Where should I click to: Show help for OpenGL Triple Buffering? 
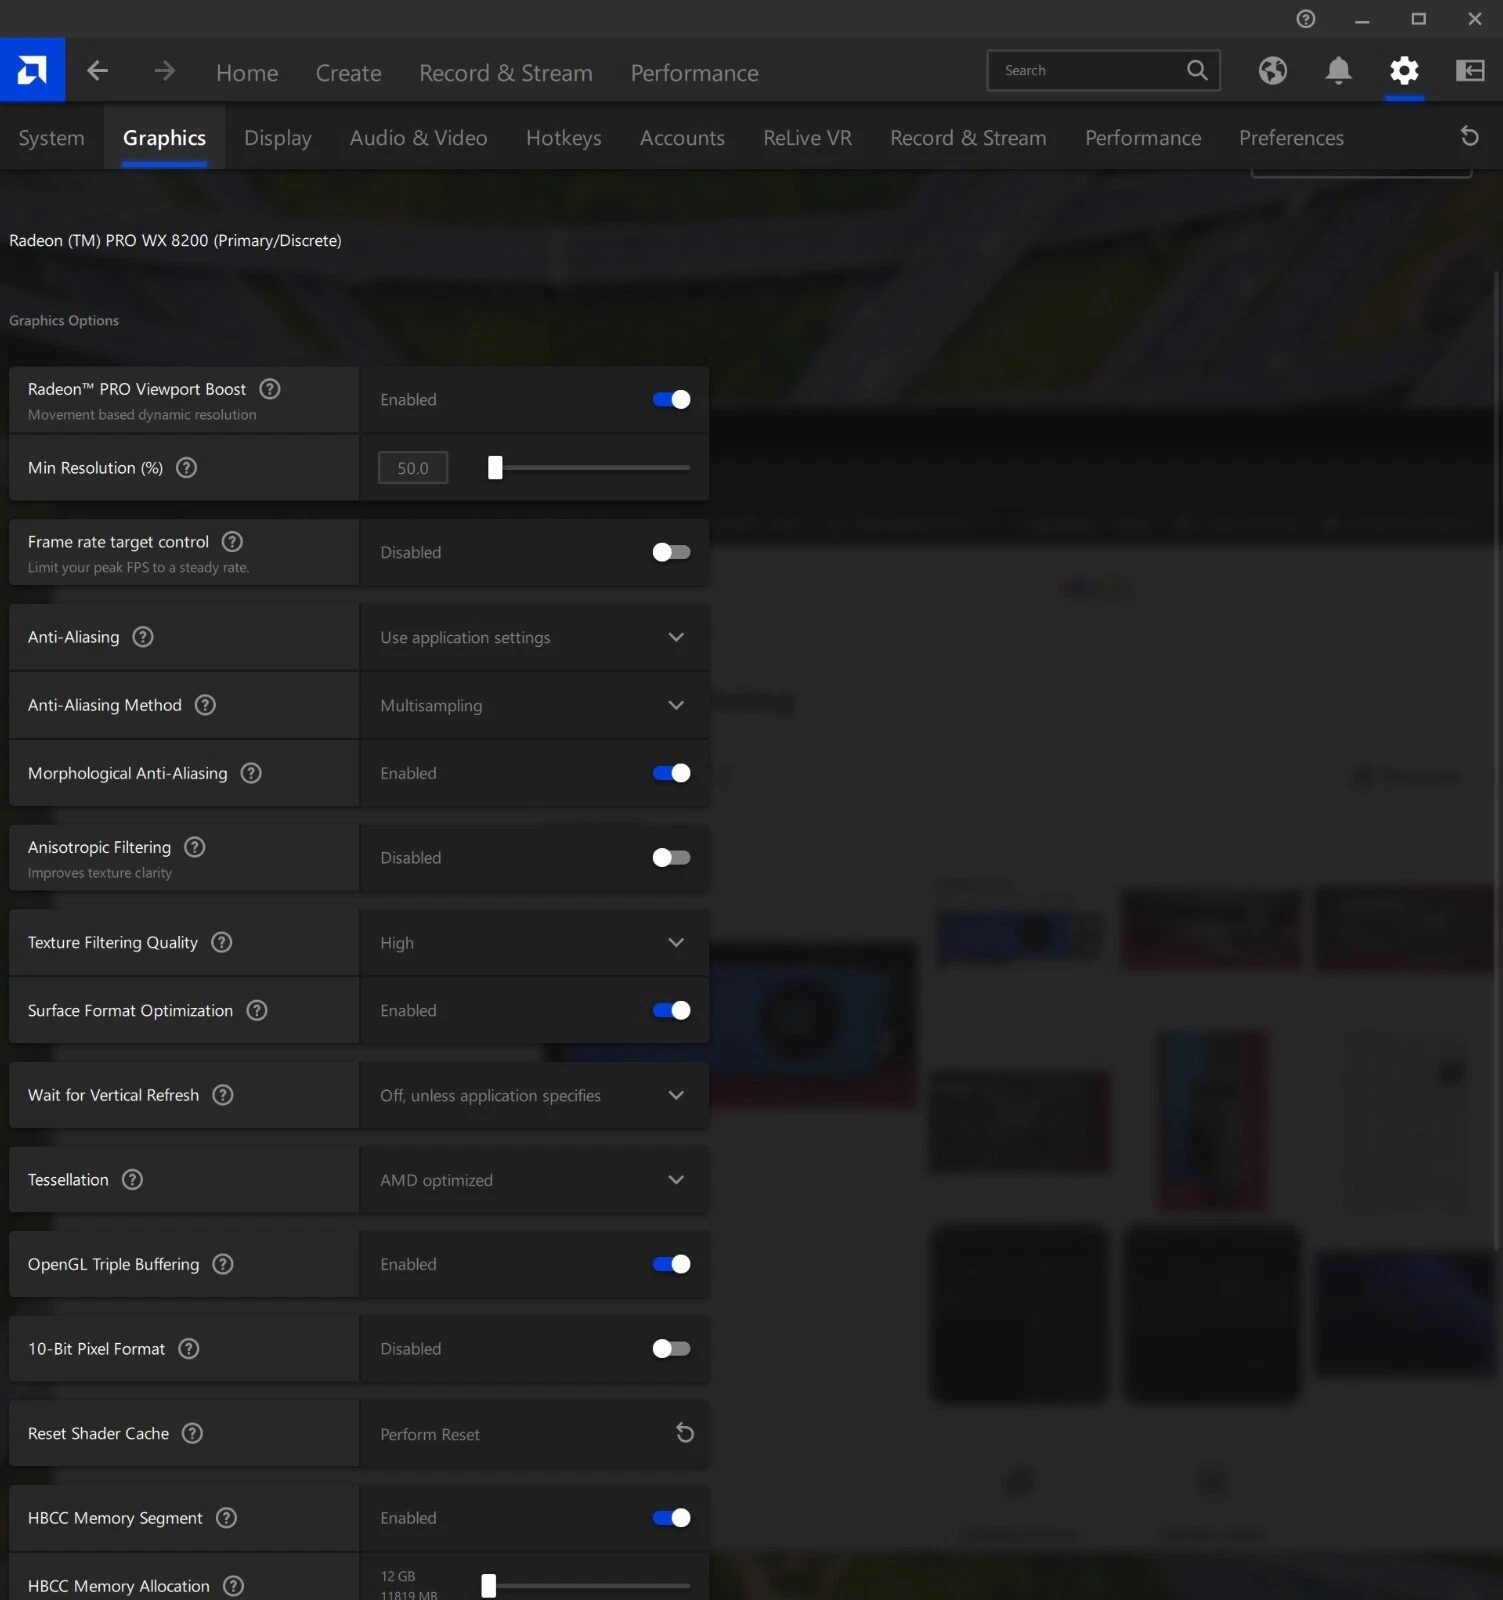coord(223,1263)
